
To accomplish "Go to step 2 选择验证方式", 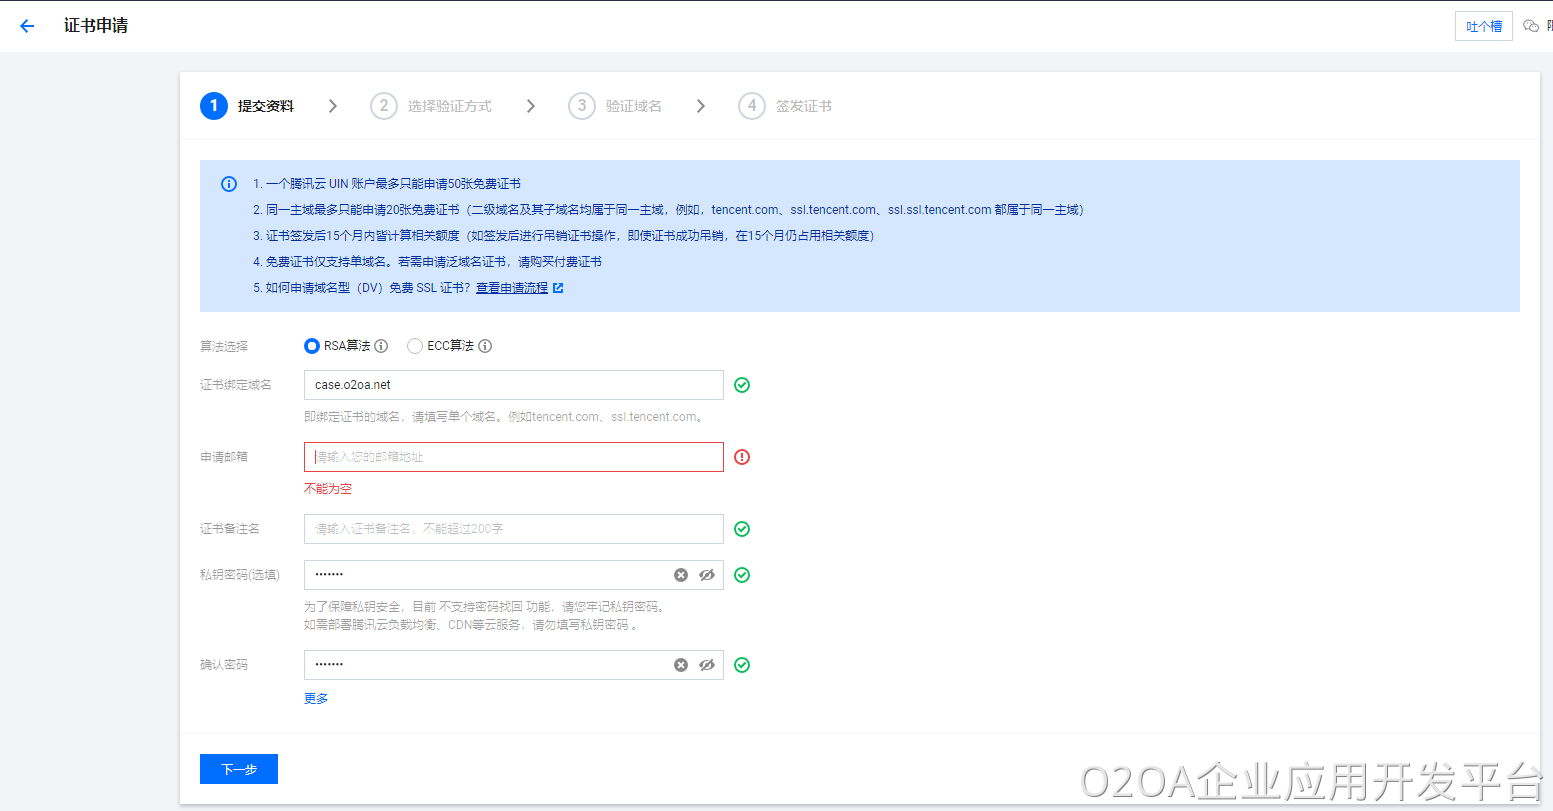I will [431, 106].
